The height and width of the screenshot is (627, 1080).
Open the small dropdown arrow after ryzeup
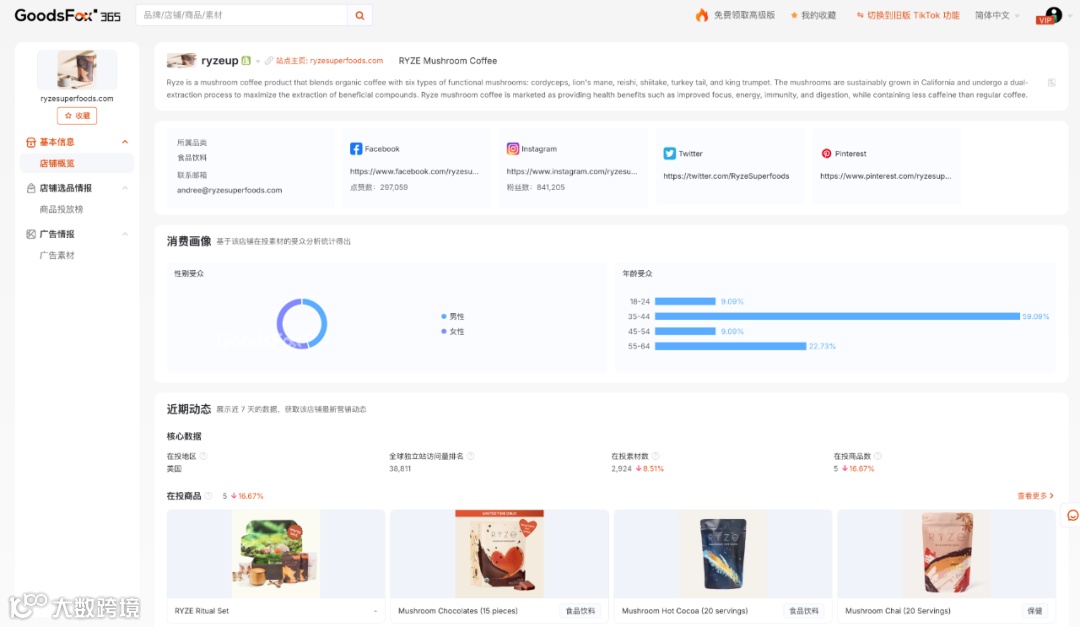point(258,61)
